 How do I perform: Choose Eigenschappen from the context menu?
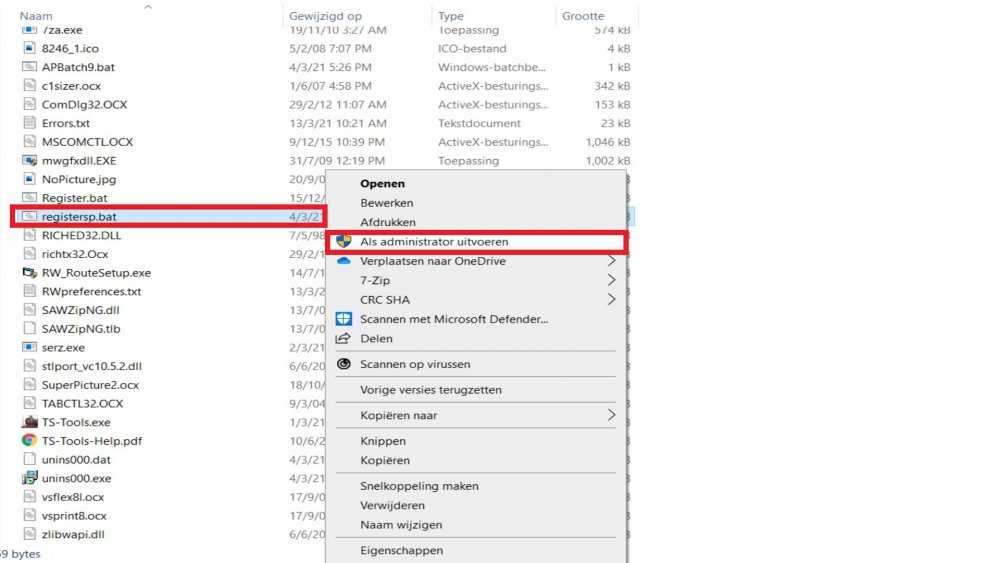pos(401,550)
